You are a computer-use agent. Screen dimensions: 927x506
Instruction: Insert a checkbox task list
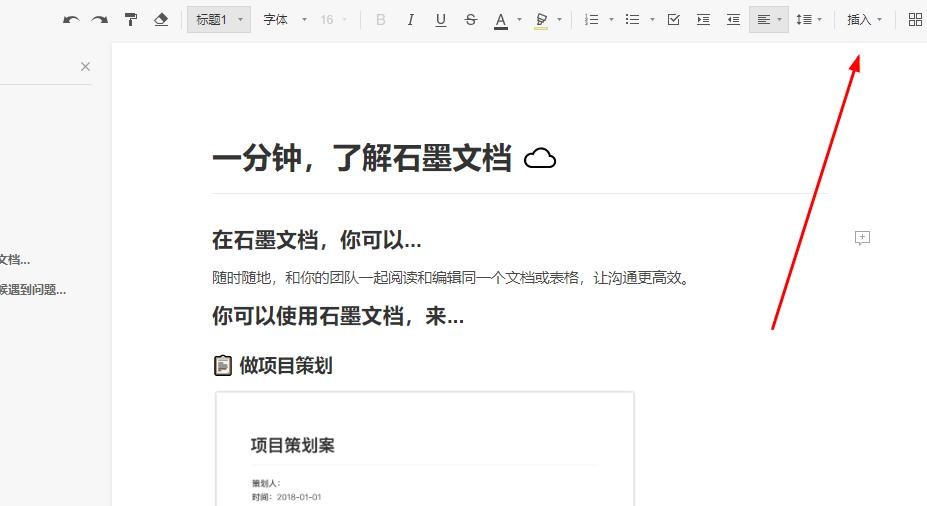pos(673,20)
